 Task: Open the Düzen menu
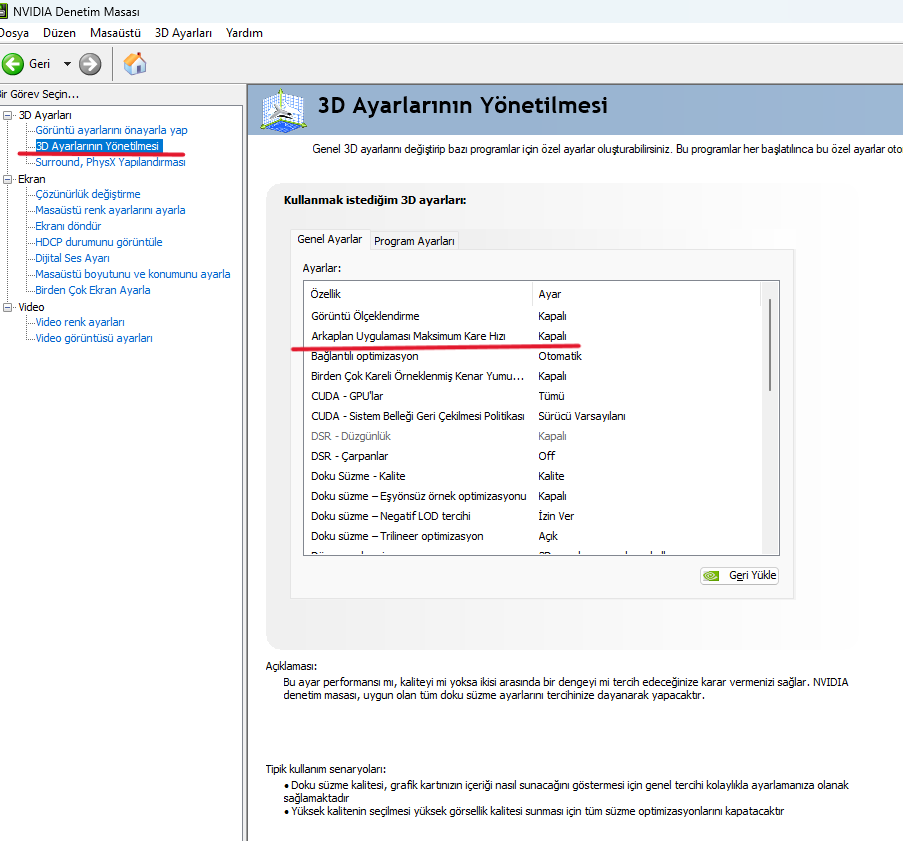59,33
